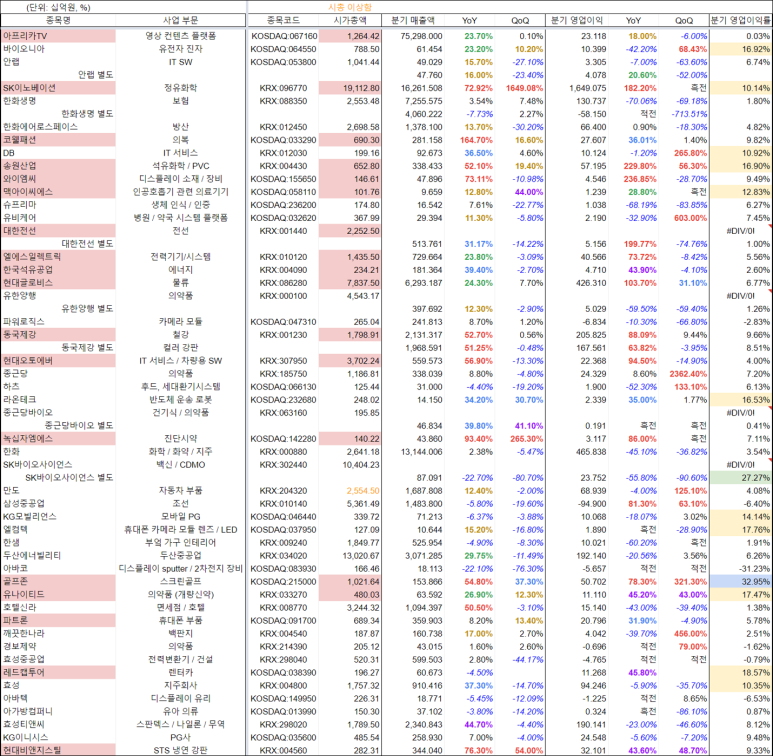Image resolution: width=773 pixels, height=756 pixels.
Task: Select the 깨끗한나라 name cell
Action: (58, 633)
